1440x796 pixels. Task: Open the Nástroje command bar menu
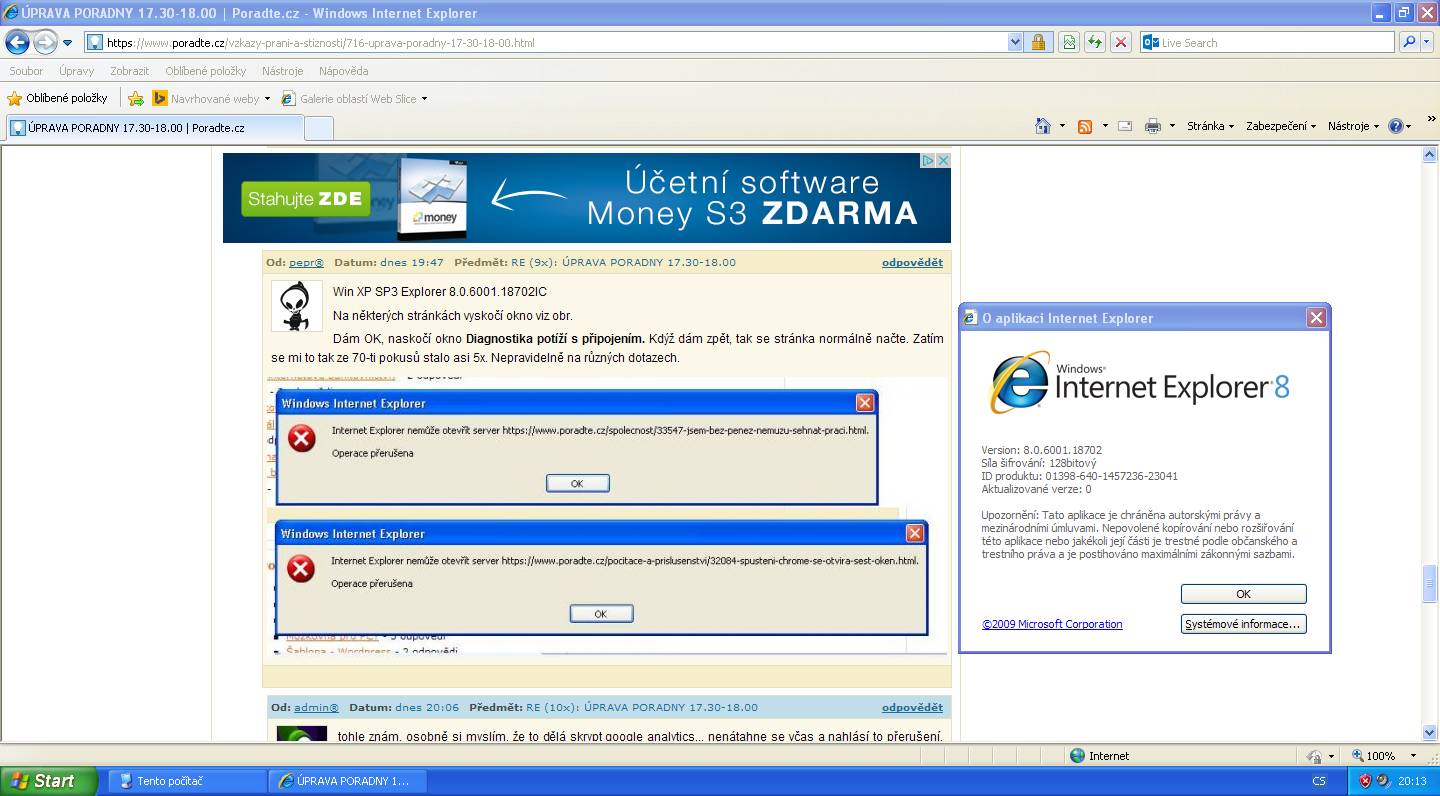point(1353,126)
